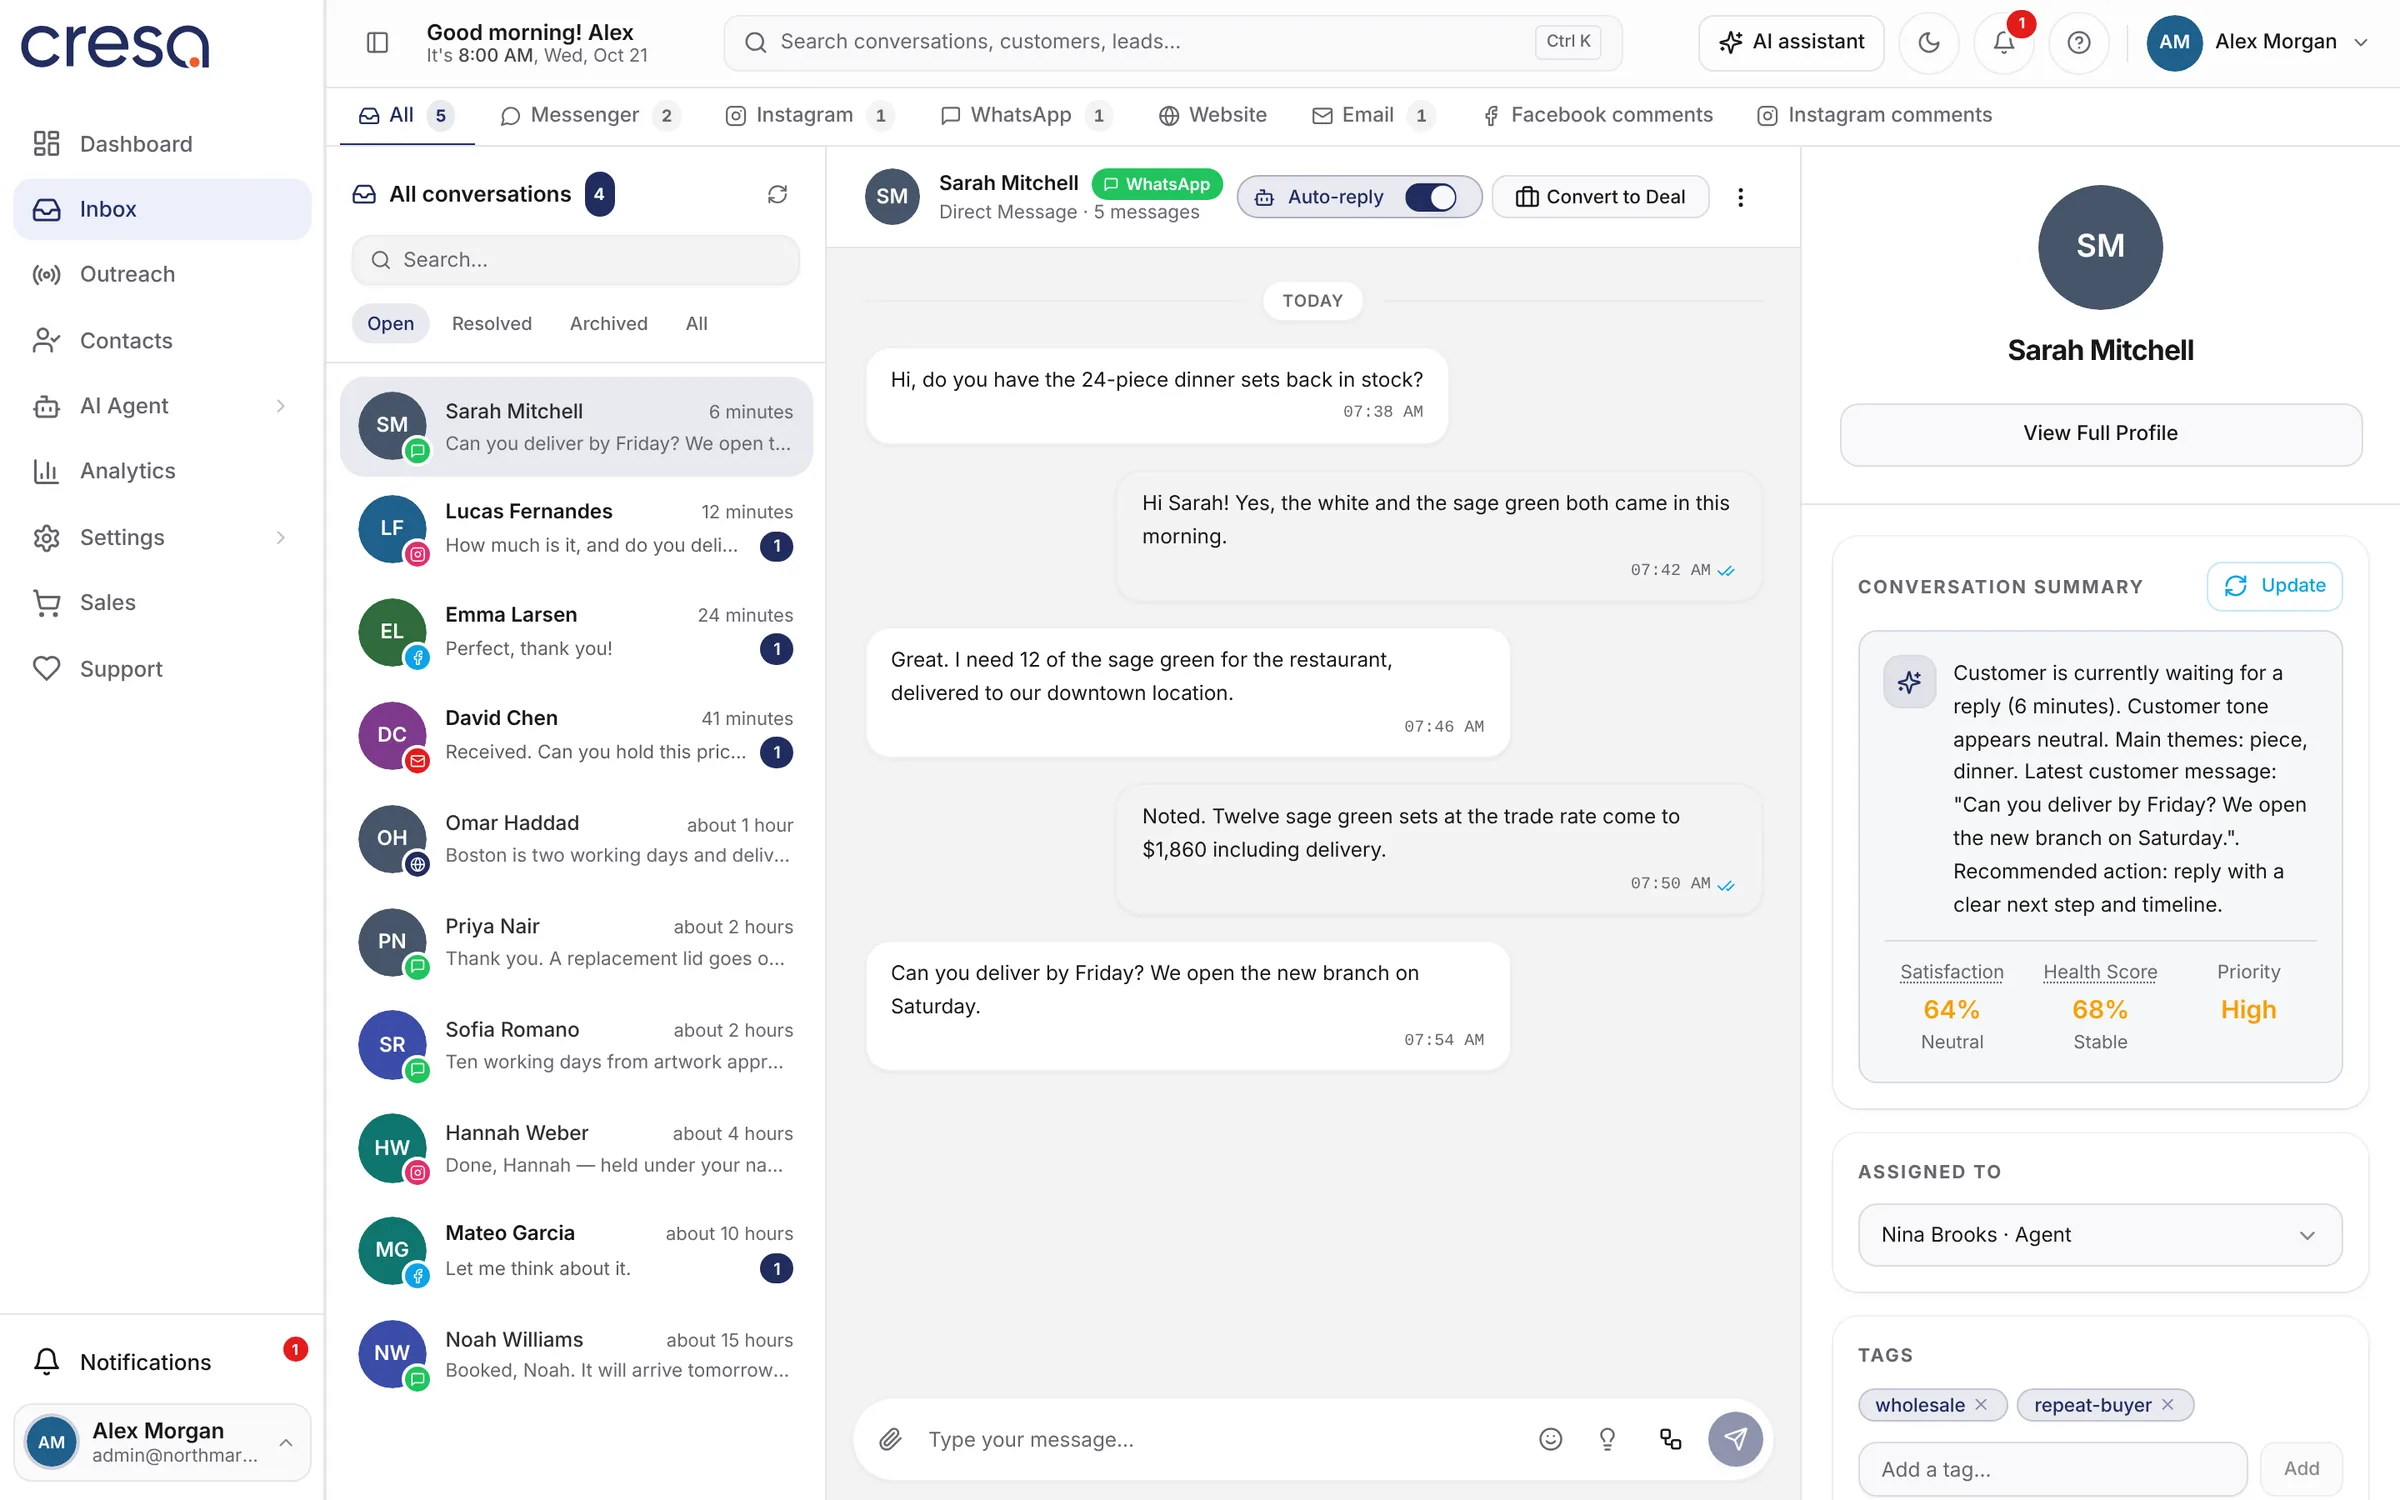Open the Alex Morgan top-right account dropdown
This screenshot has width=2400, height=1500.
2258,42
